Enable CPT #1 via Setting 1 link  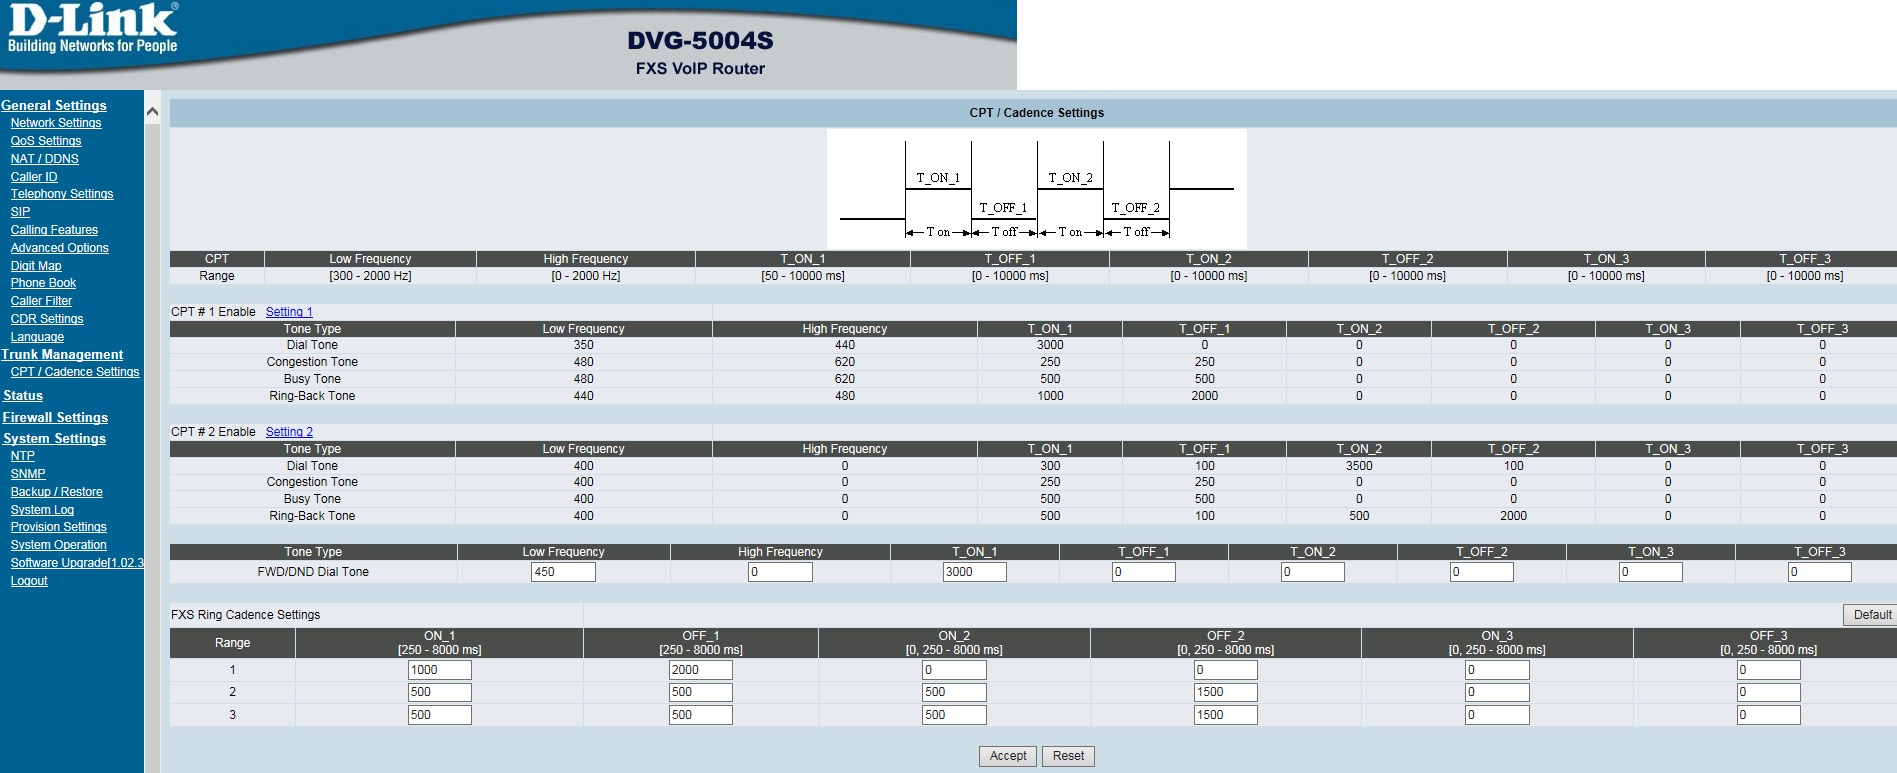click(x=289, y=312)
